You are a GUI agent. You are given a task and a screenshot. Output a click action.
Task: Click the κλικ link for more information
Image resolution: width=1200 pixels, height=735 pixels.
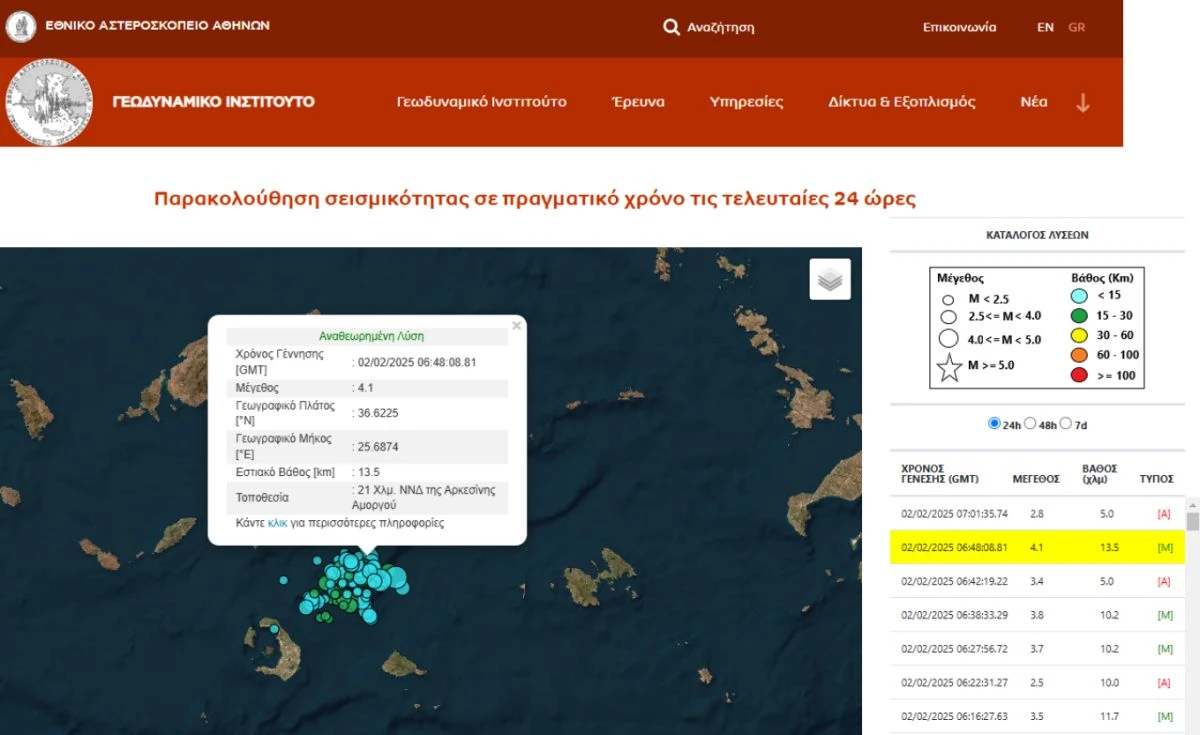(277, 523)
